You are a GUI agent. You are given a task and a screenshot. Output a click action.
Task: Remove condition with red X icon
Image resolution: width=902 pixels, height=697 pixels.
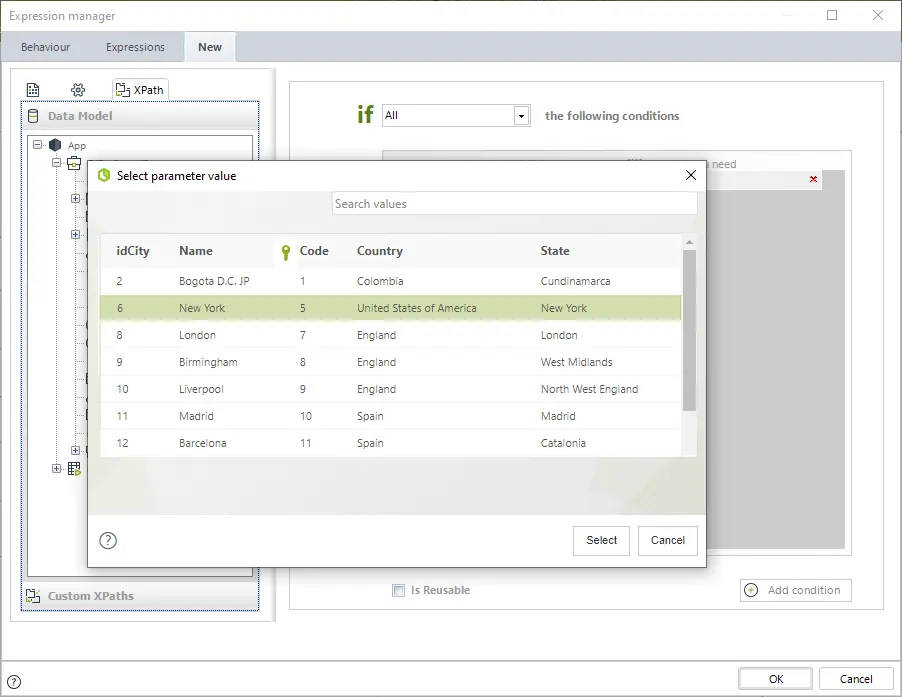[813, 179]
